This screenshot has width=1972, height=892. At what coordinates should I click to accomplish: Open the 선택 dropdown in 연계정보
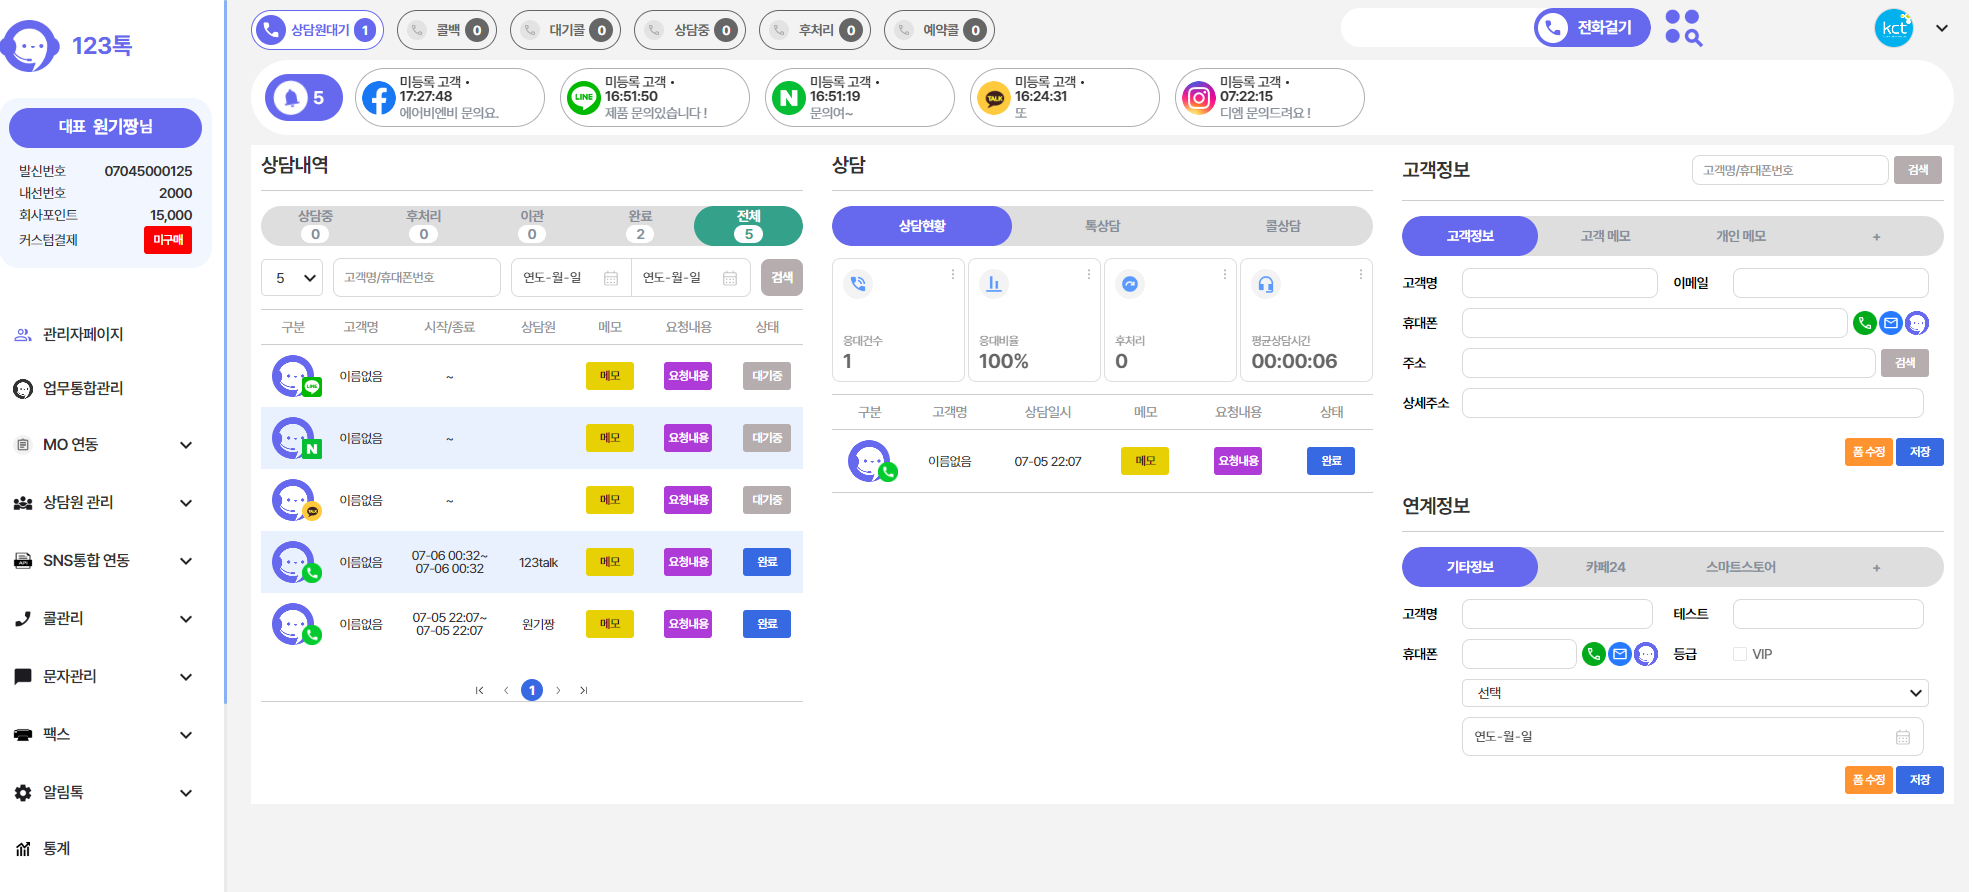[x=1694, y=693]
